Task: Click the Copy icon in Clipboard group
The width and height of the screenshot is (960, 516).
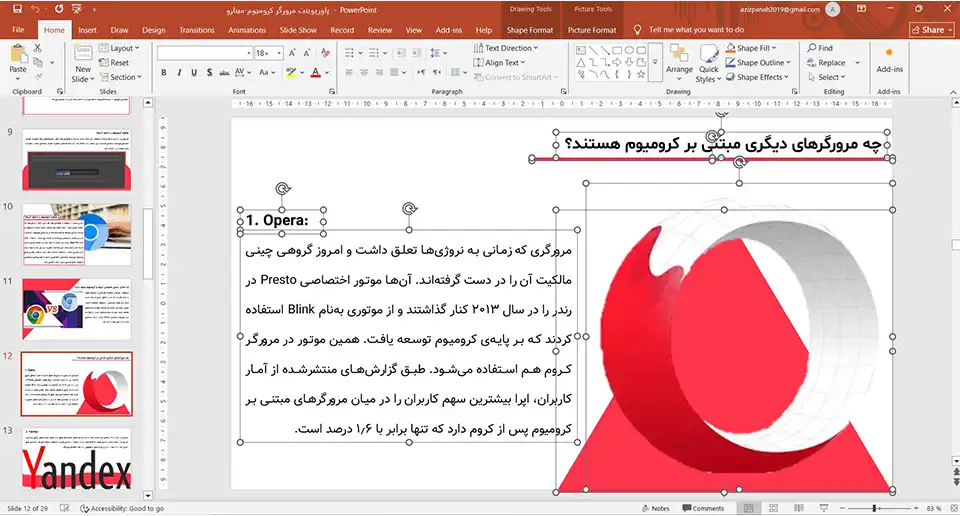Action: click(37, 62)
